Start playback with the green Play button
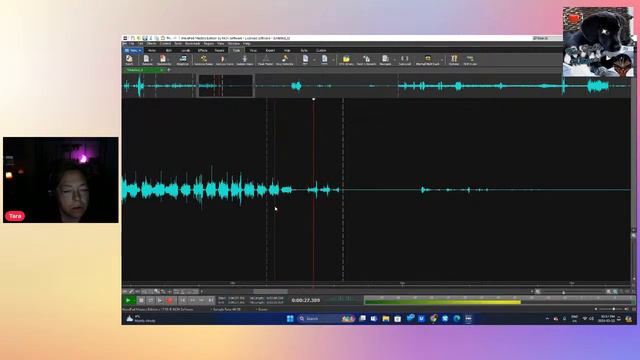This screenshot has height=360, width=640. coord(128,300)
